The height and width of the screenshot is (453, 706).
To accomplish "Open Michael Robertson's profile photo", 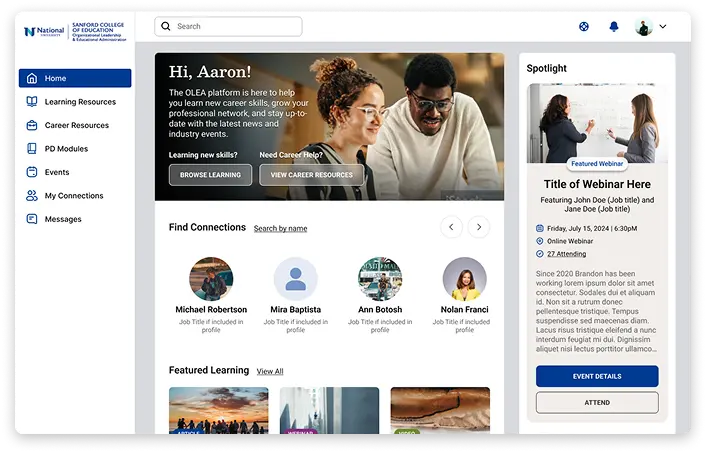I will 211,279.
